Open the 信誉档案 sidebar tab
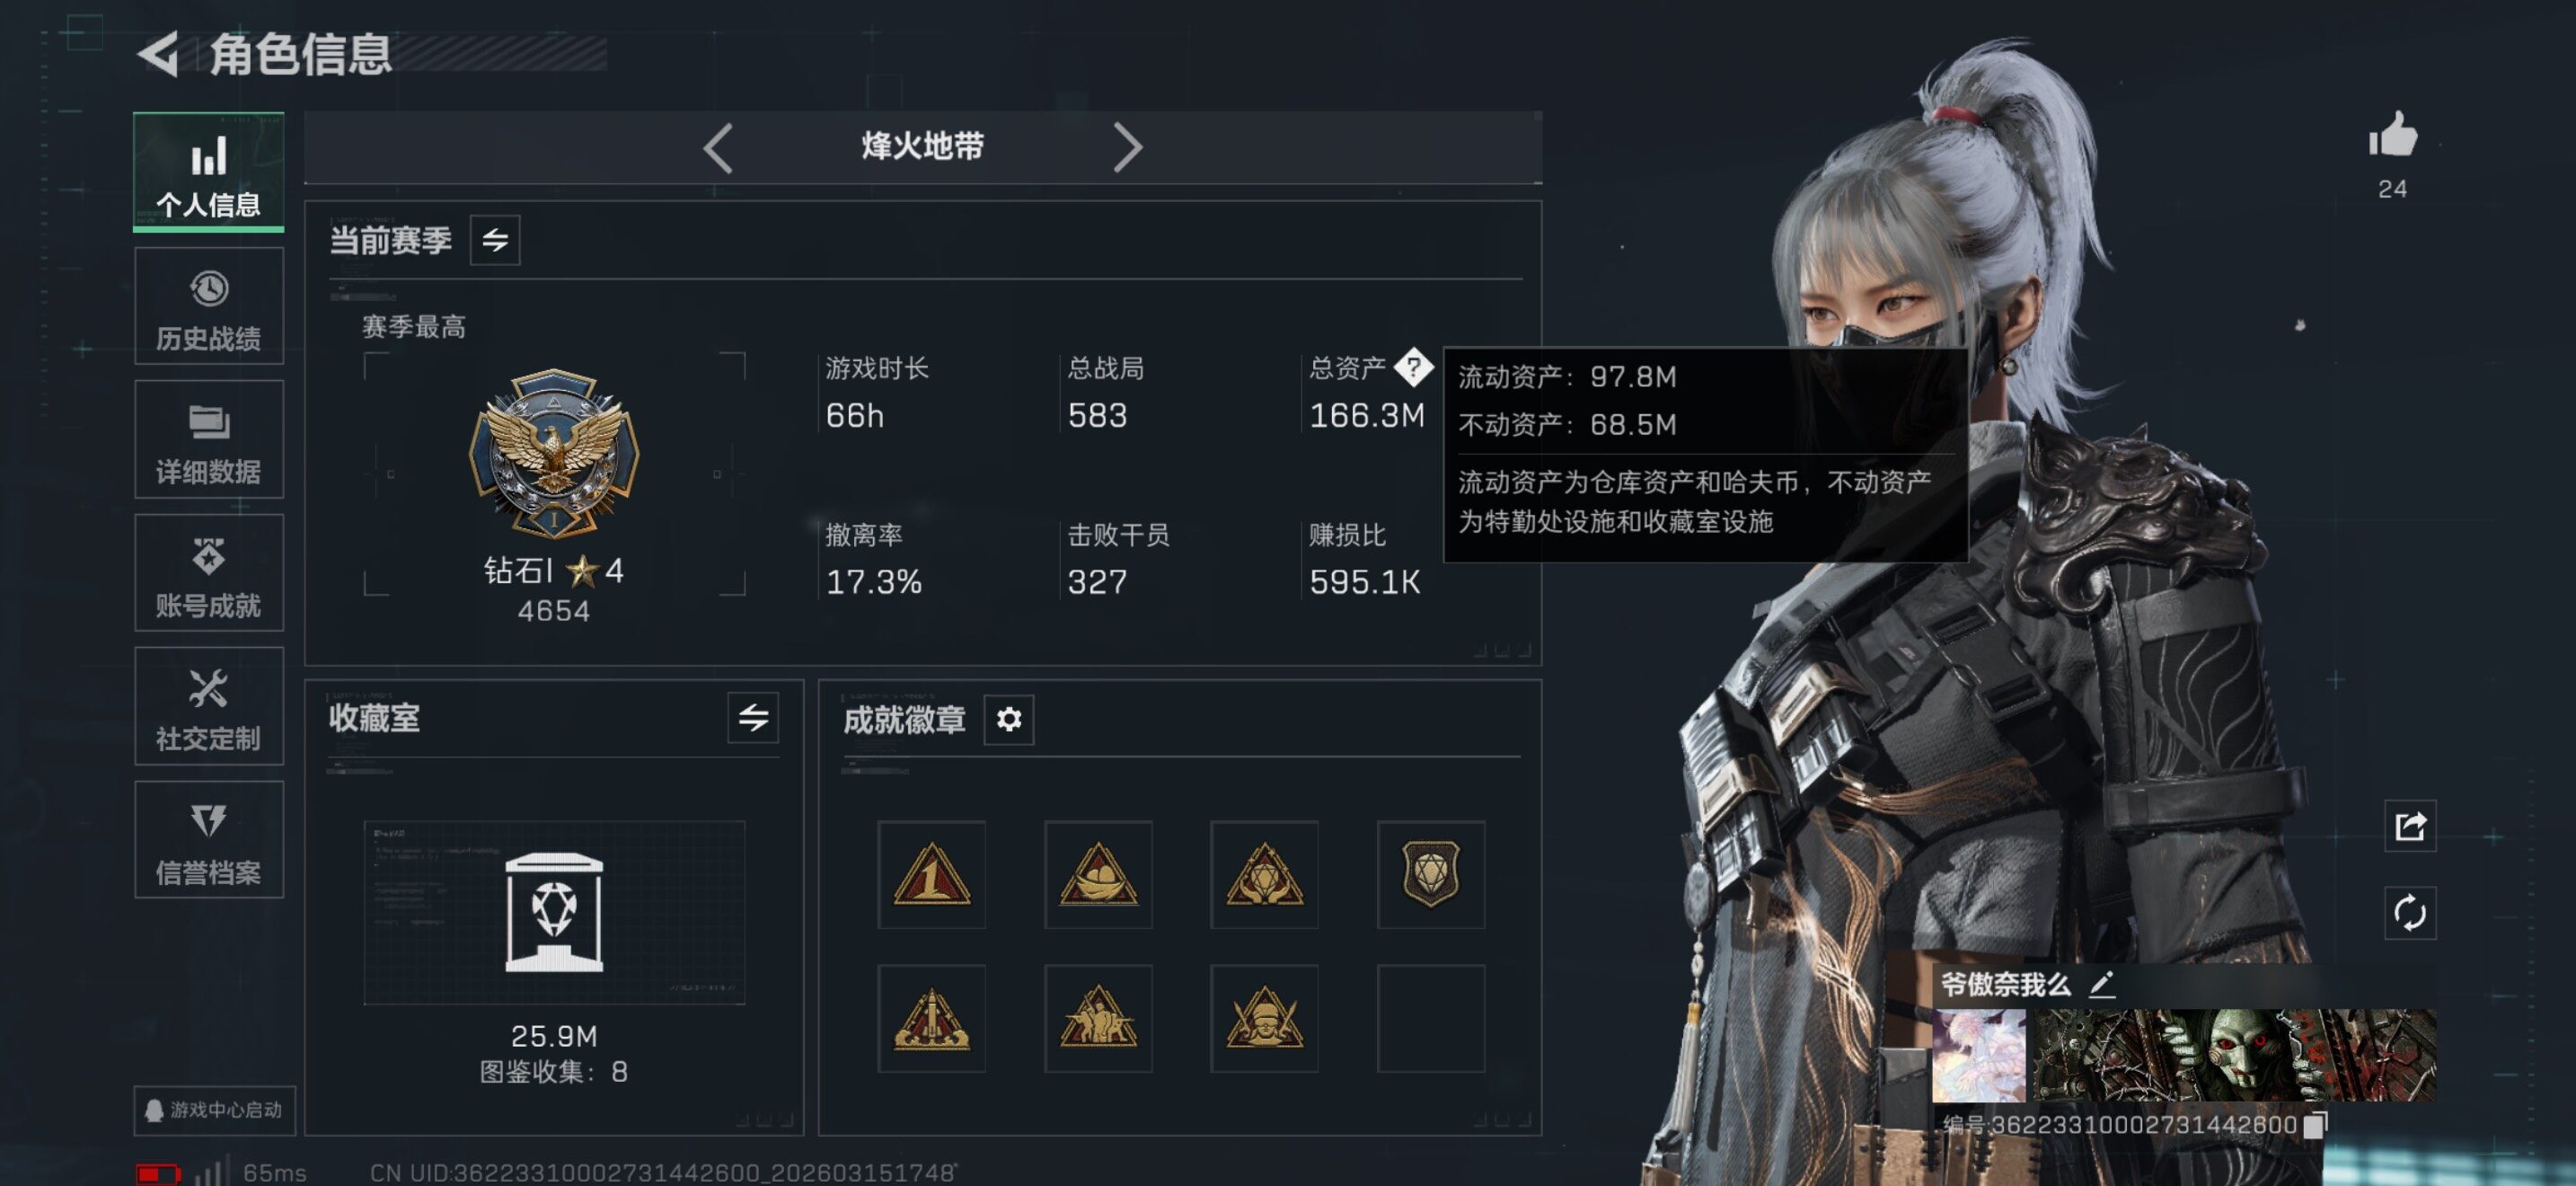Viewport: 2576px width, 1186px height. click(209, 840)
